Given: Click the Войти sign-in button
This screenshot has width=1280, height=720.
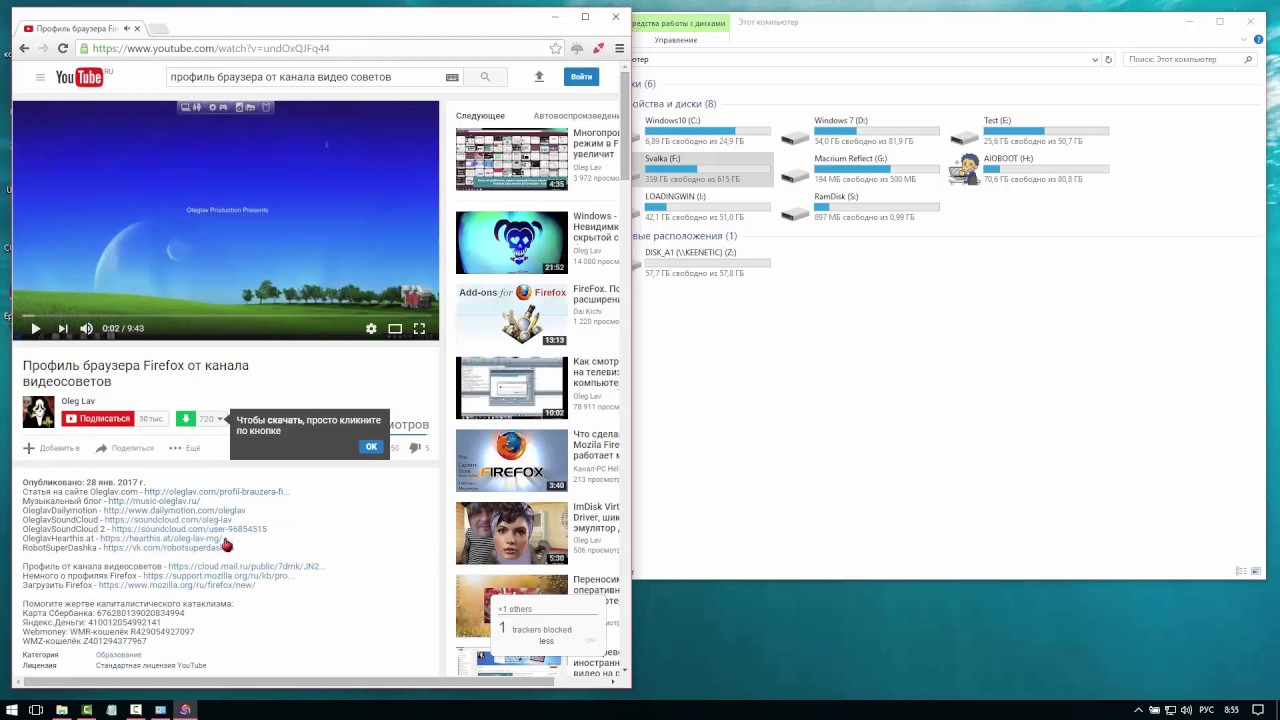Looking at the screenshot, I should [581, 77].
